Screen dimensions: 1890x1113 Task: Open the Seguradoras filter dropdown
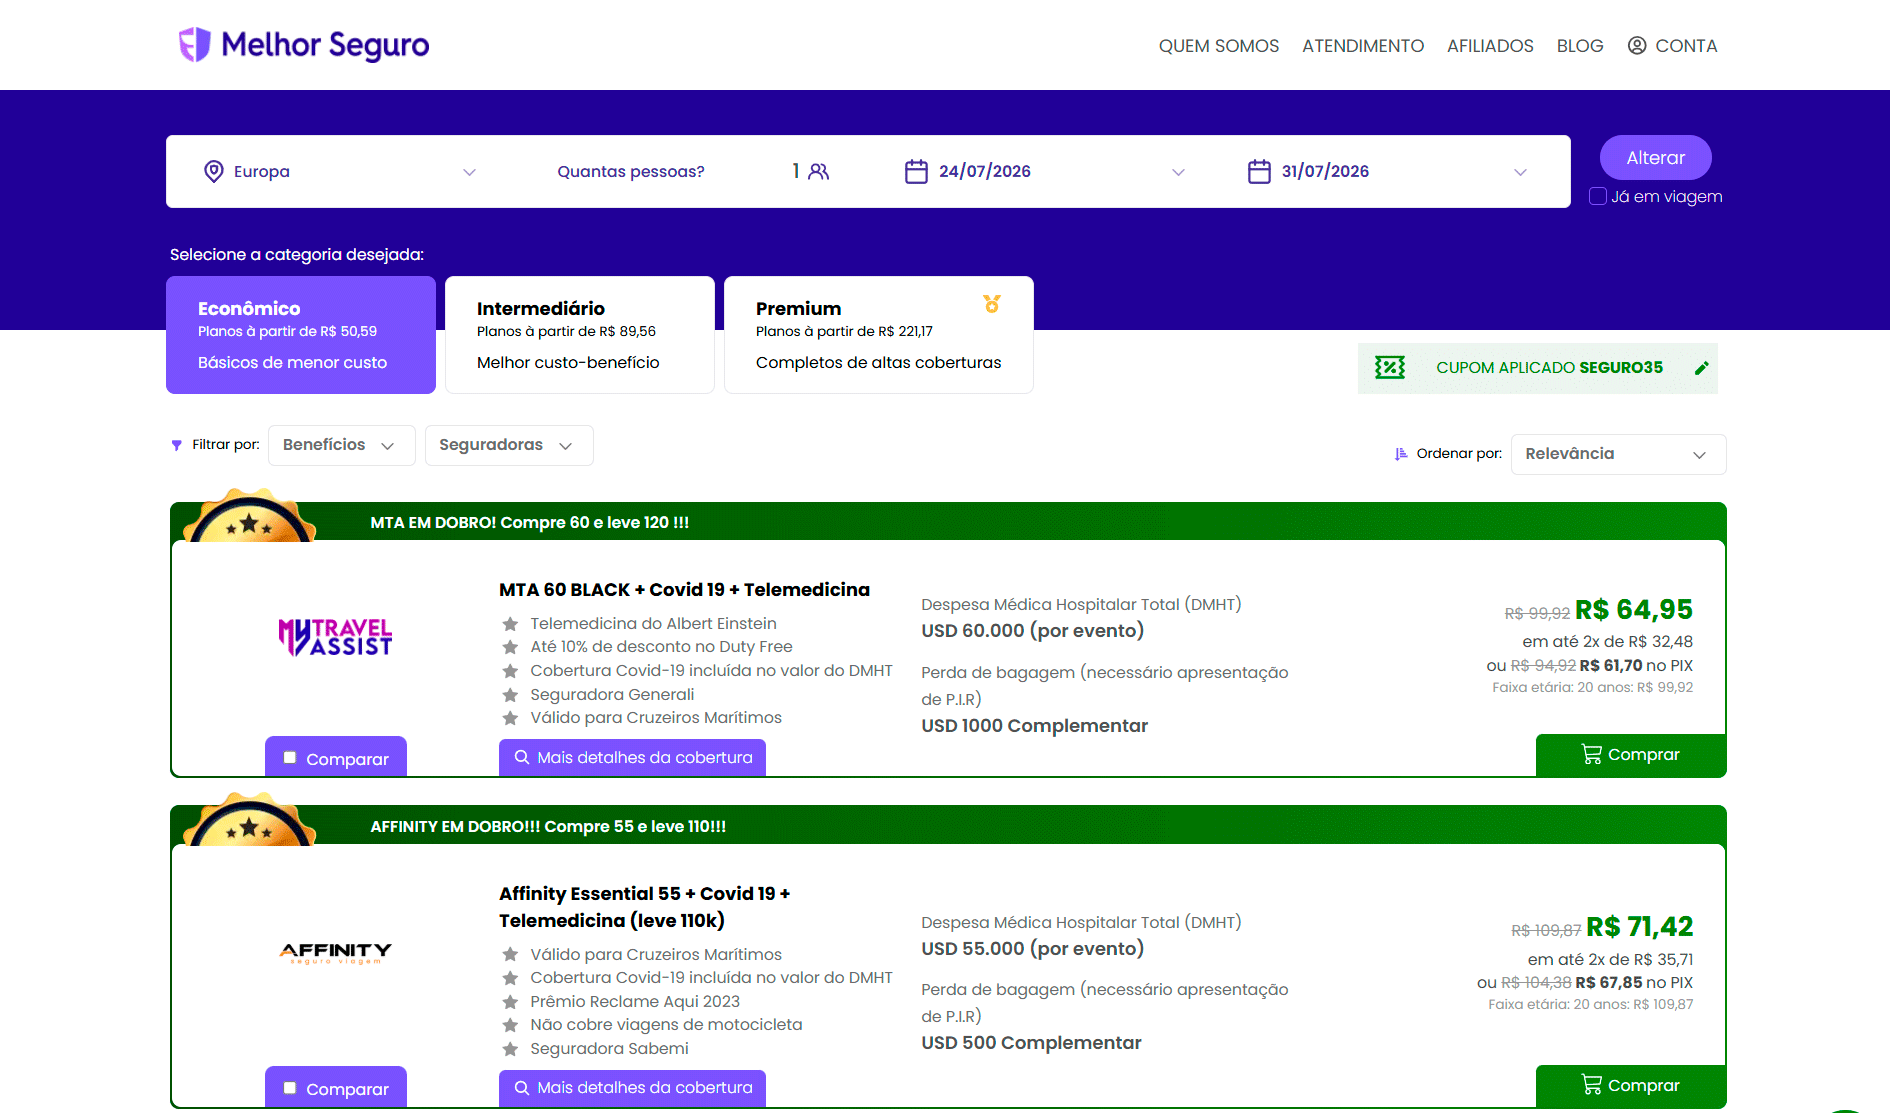(509, 445)
